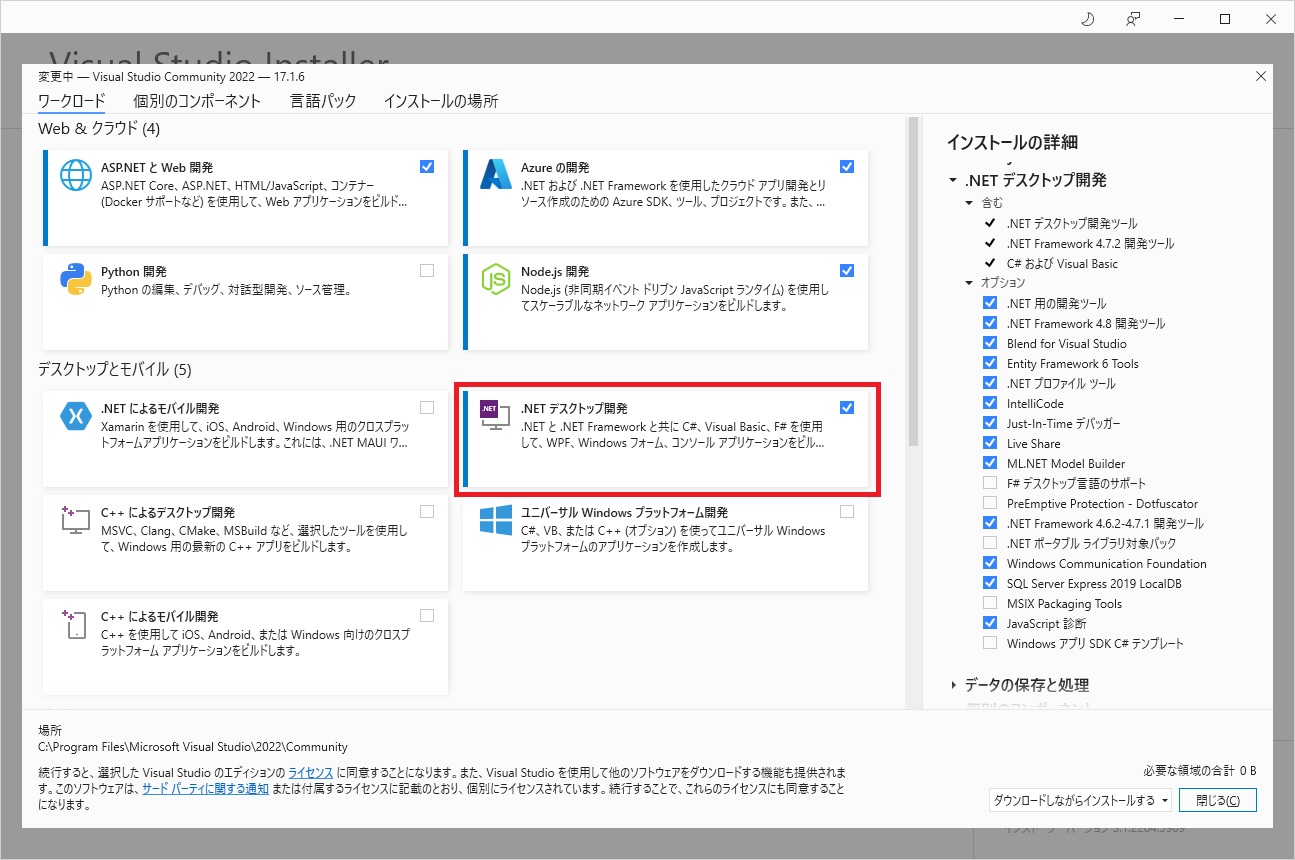Screen dimensions: 1295x860
Task: Uncheck ASP.NET と Web 開発 workload
Action: click(427, 166)
